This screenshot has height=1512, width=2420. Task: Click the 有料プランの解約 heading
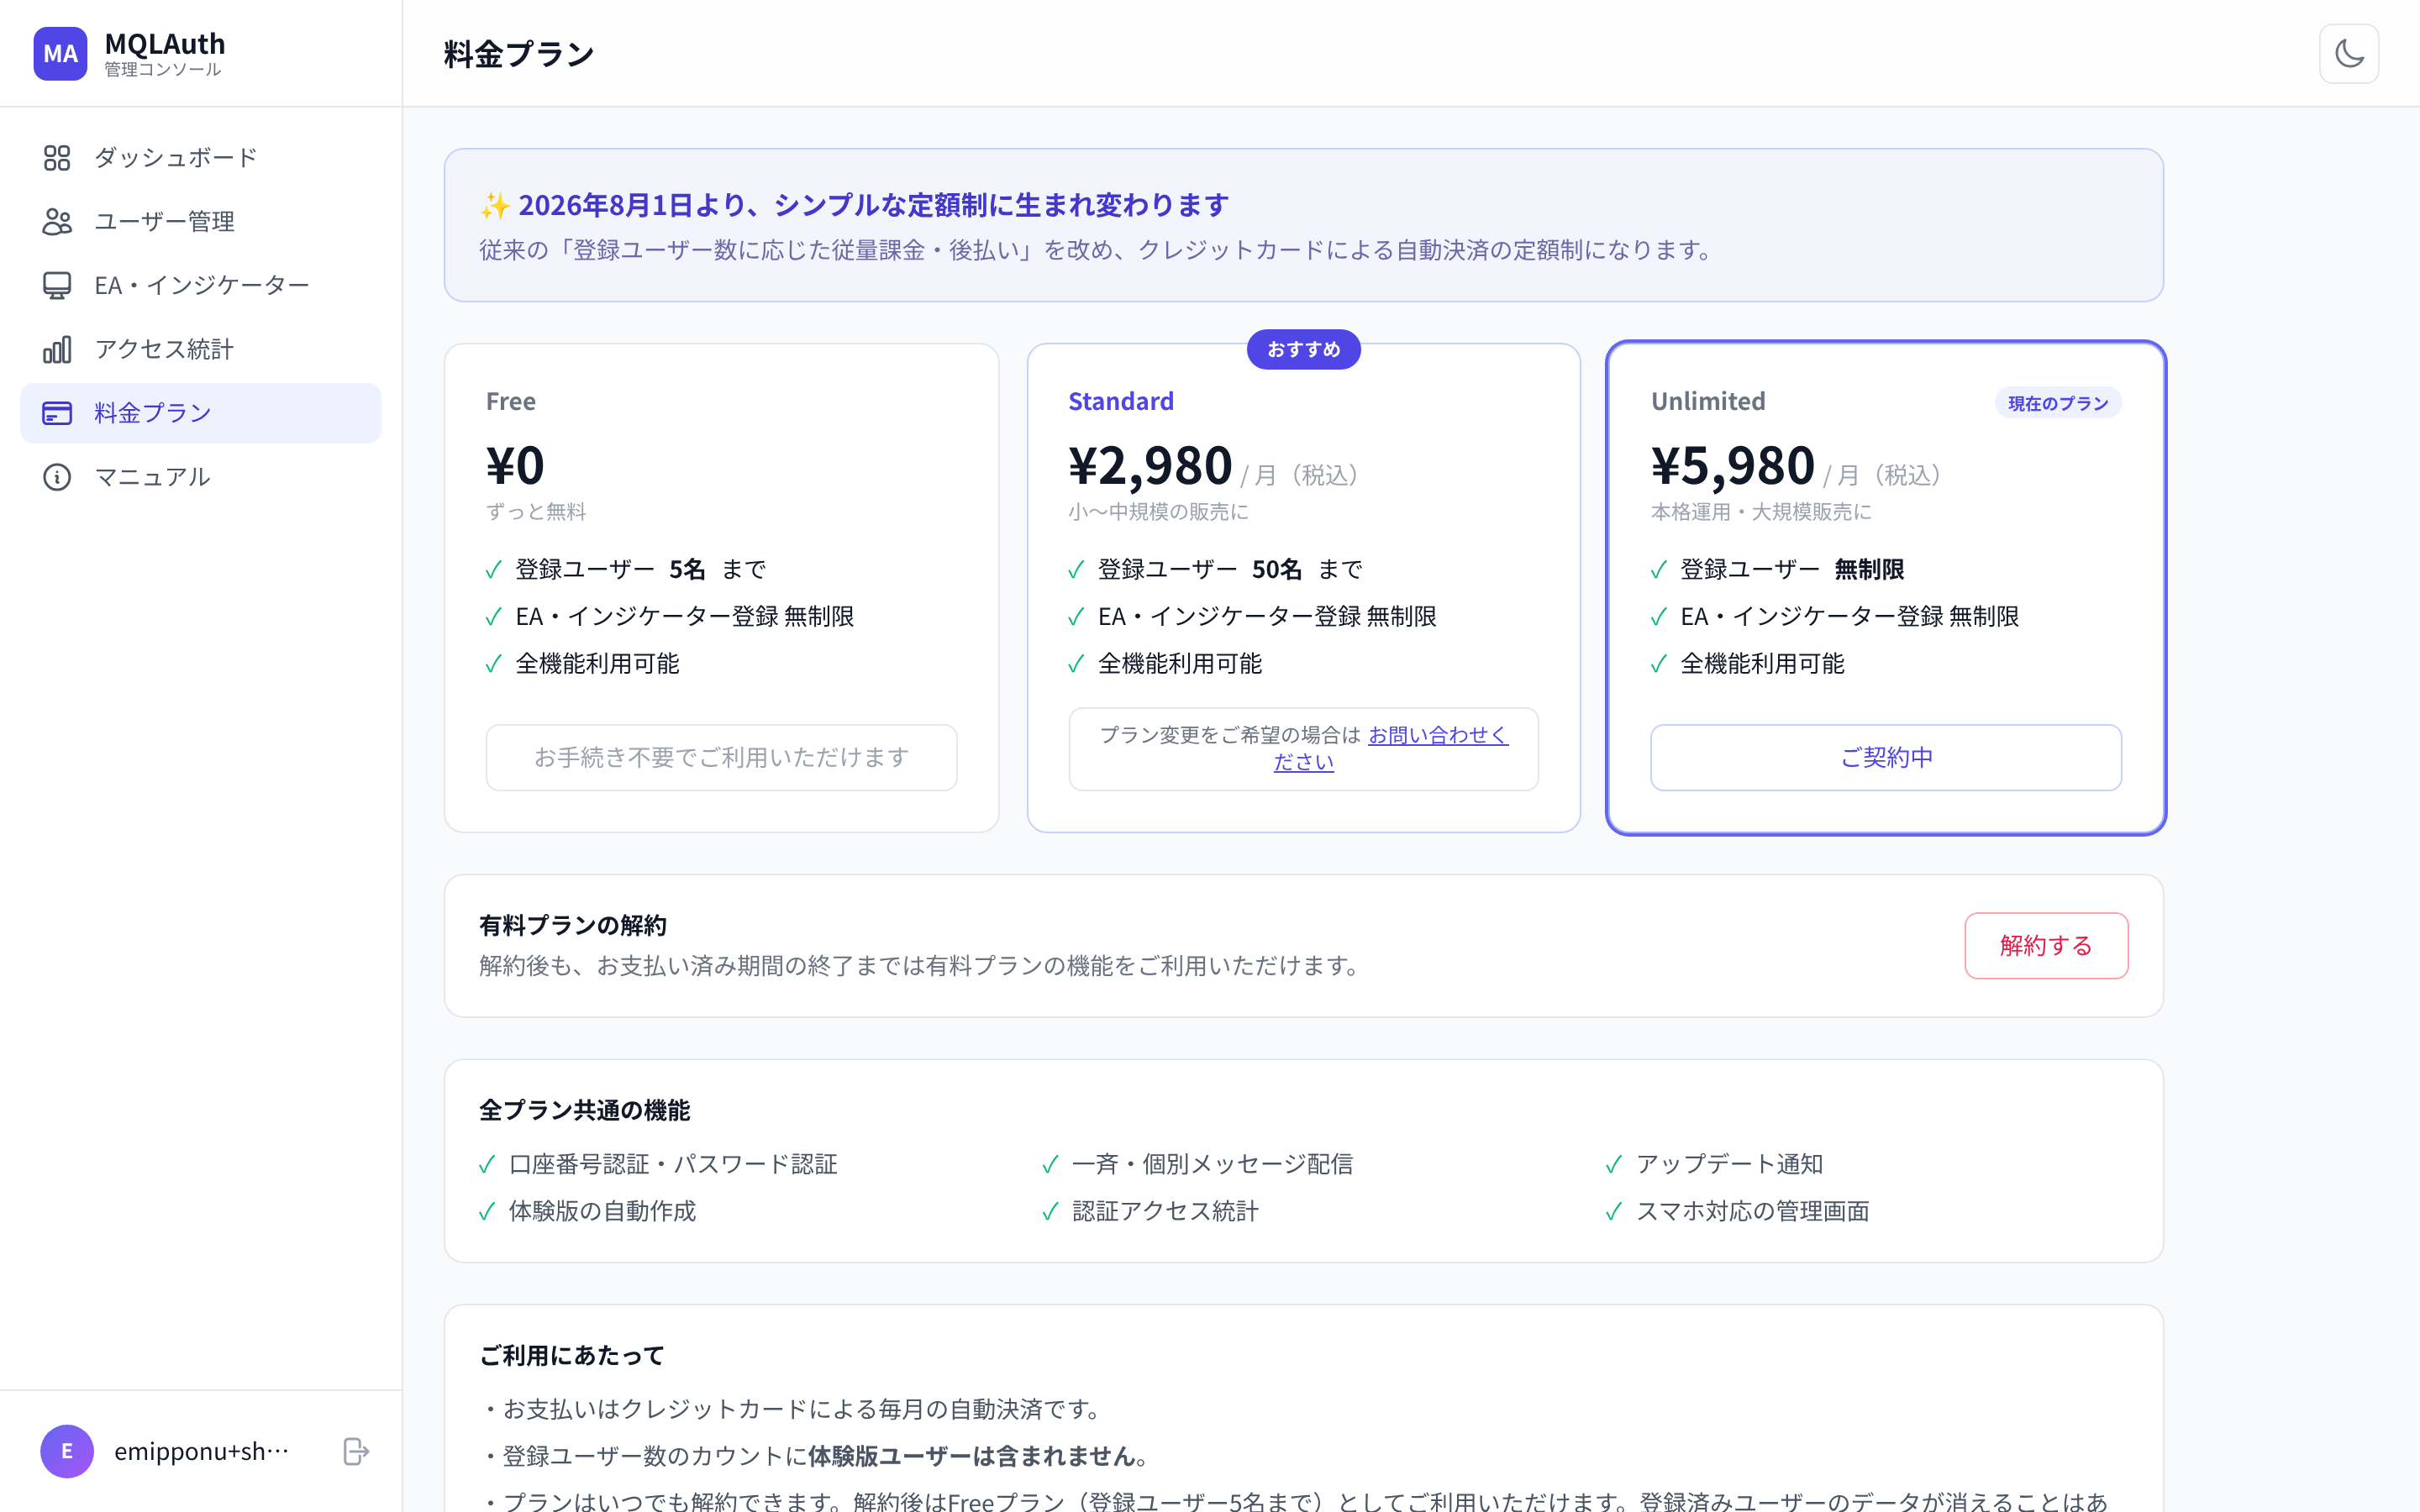573,925
